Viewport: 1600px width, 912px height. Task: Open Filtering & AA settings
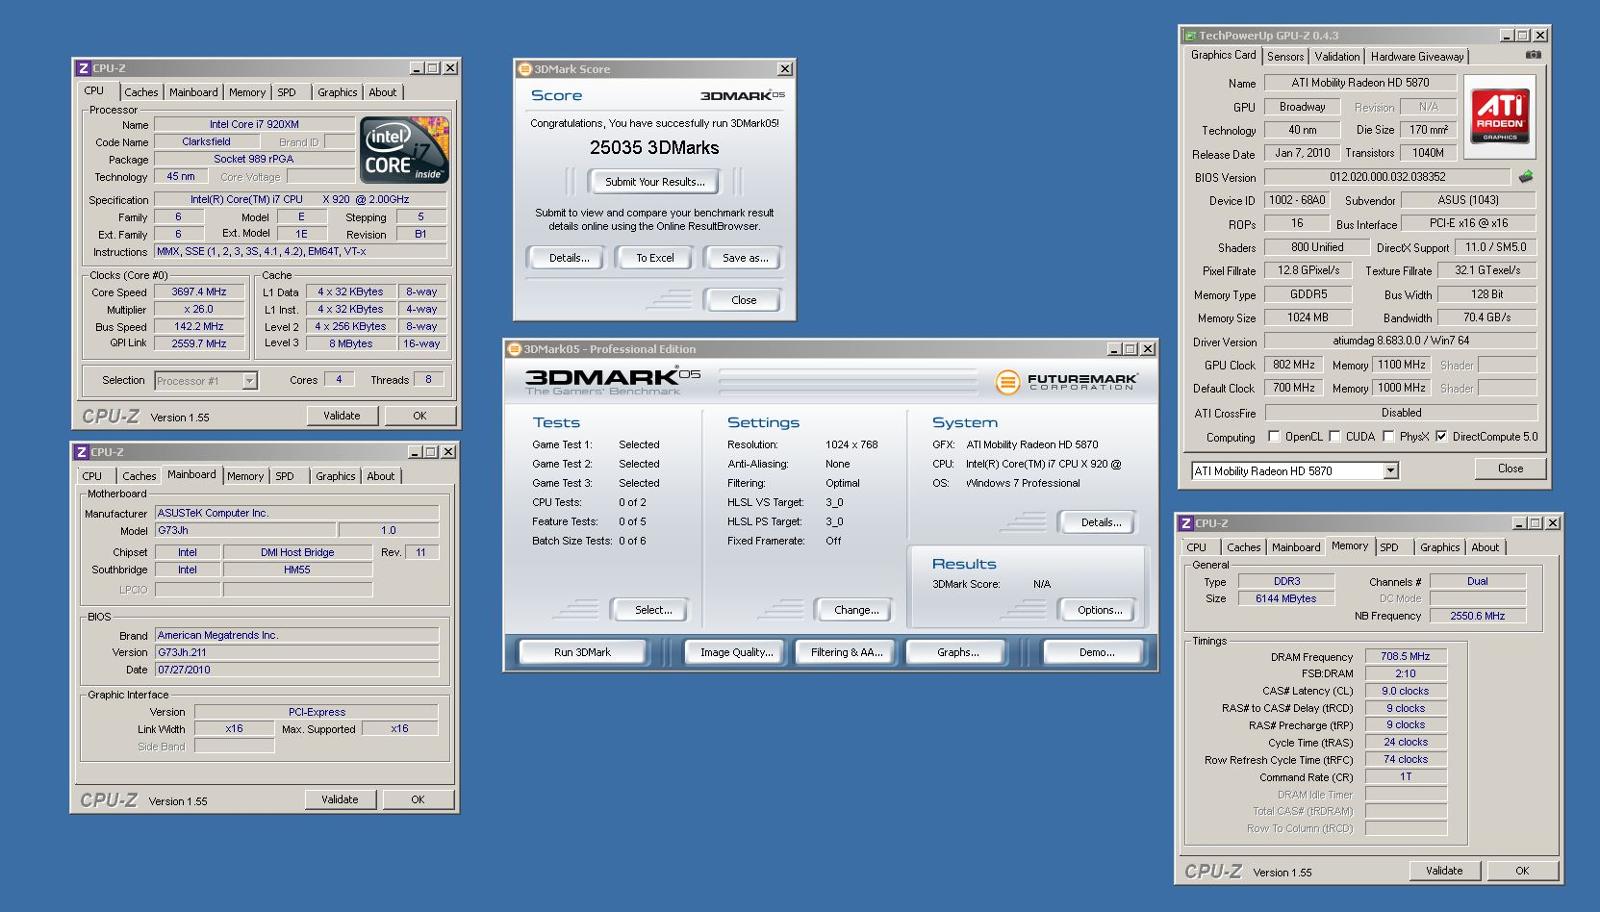coord(846,652)
